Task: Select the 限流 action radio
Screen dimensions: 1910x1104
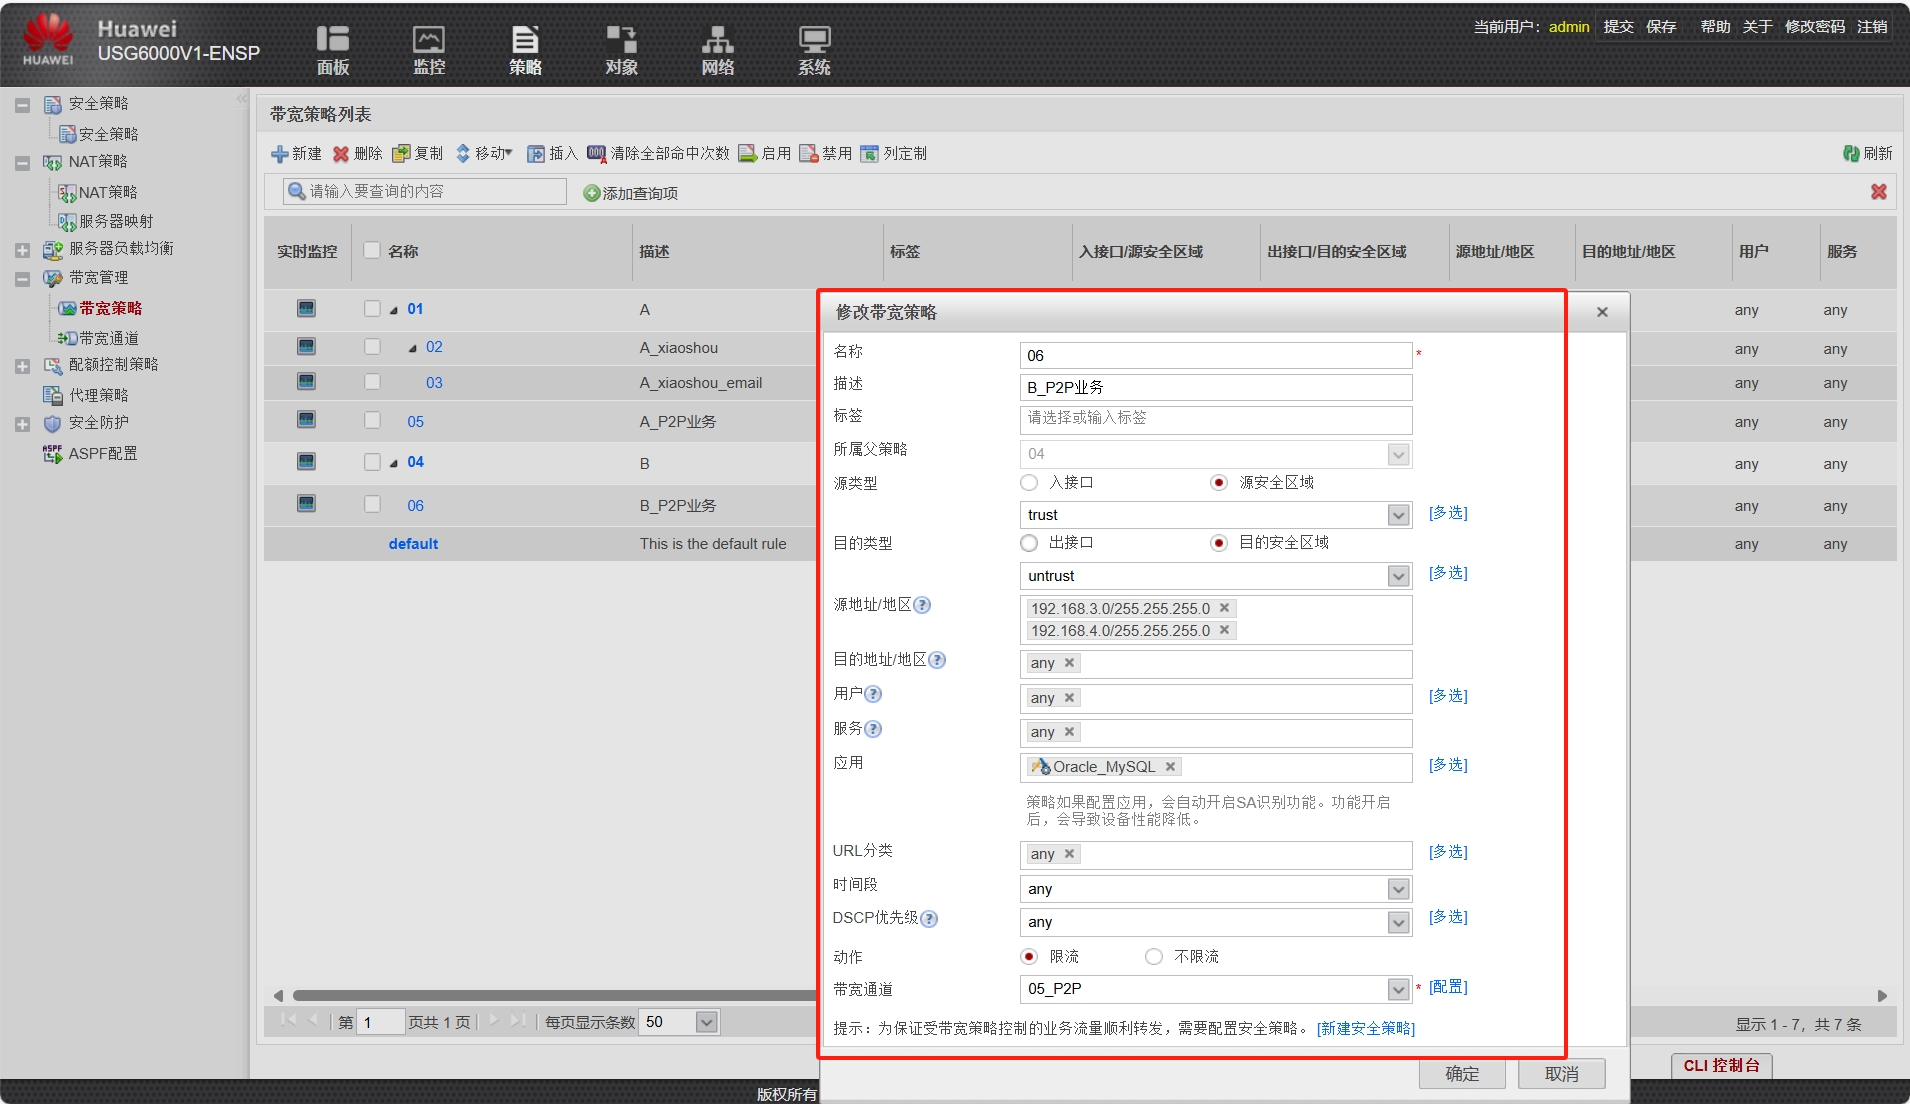Action: pyautogui.click(x=1029, y=957)
